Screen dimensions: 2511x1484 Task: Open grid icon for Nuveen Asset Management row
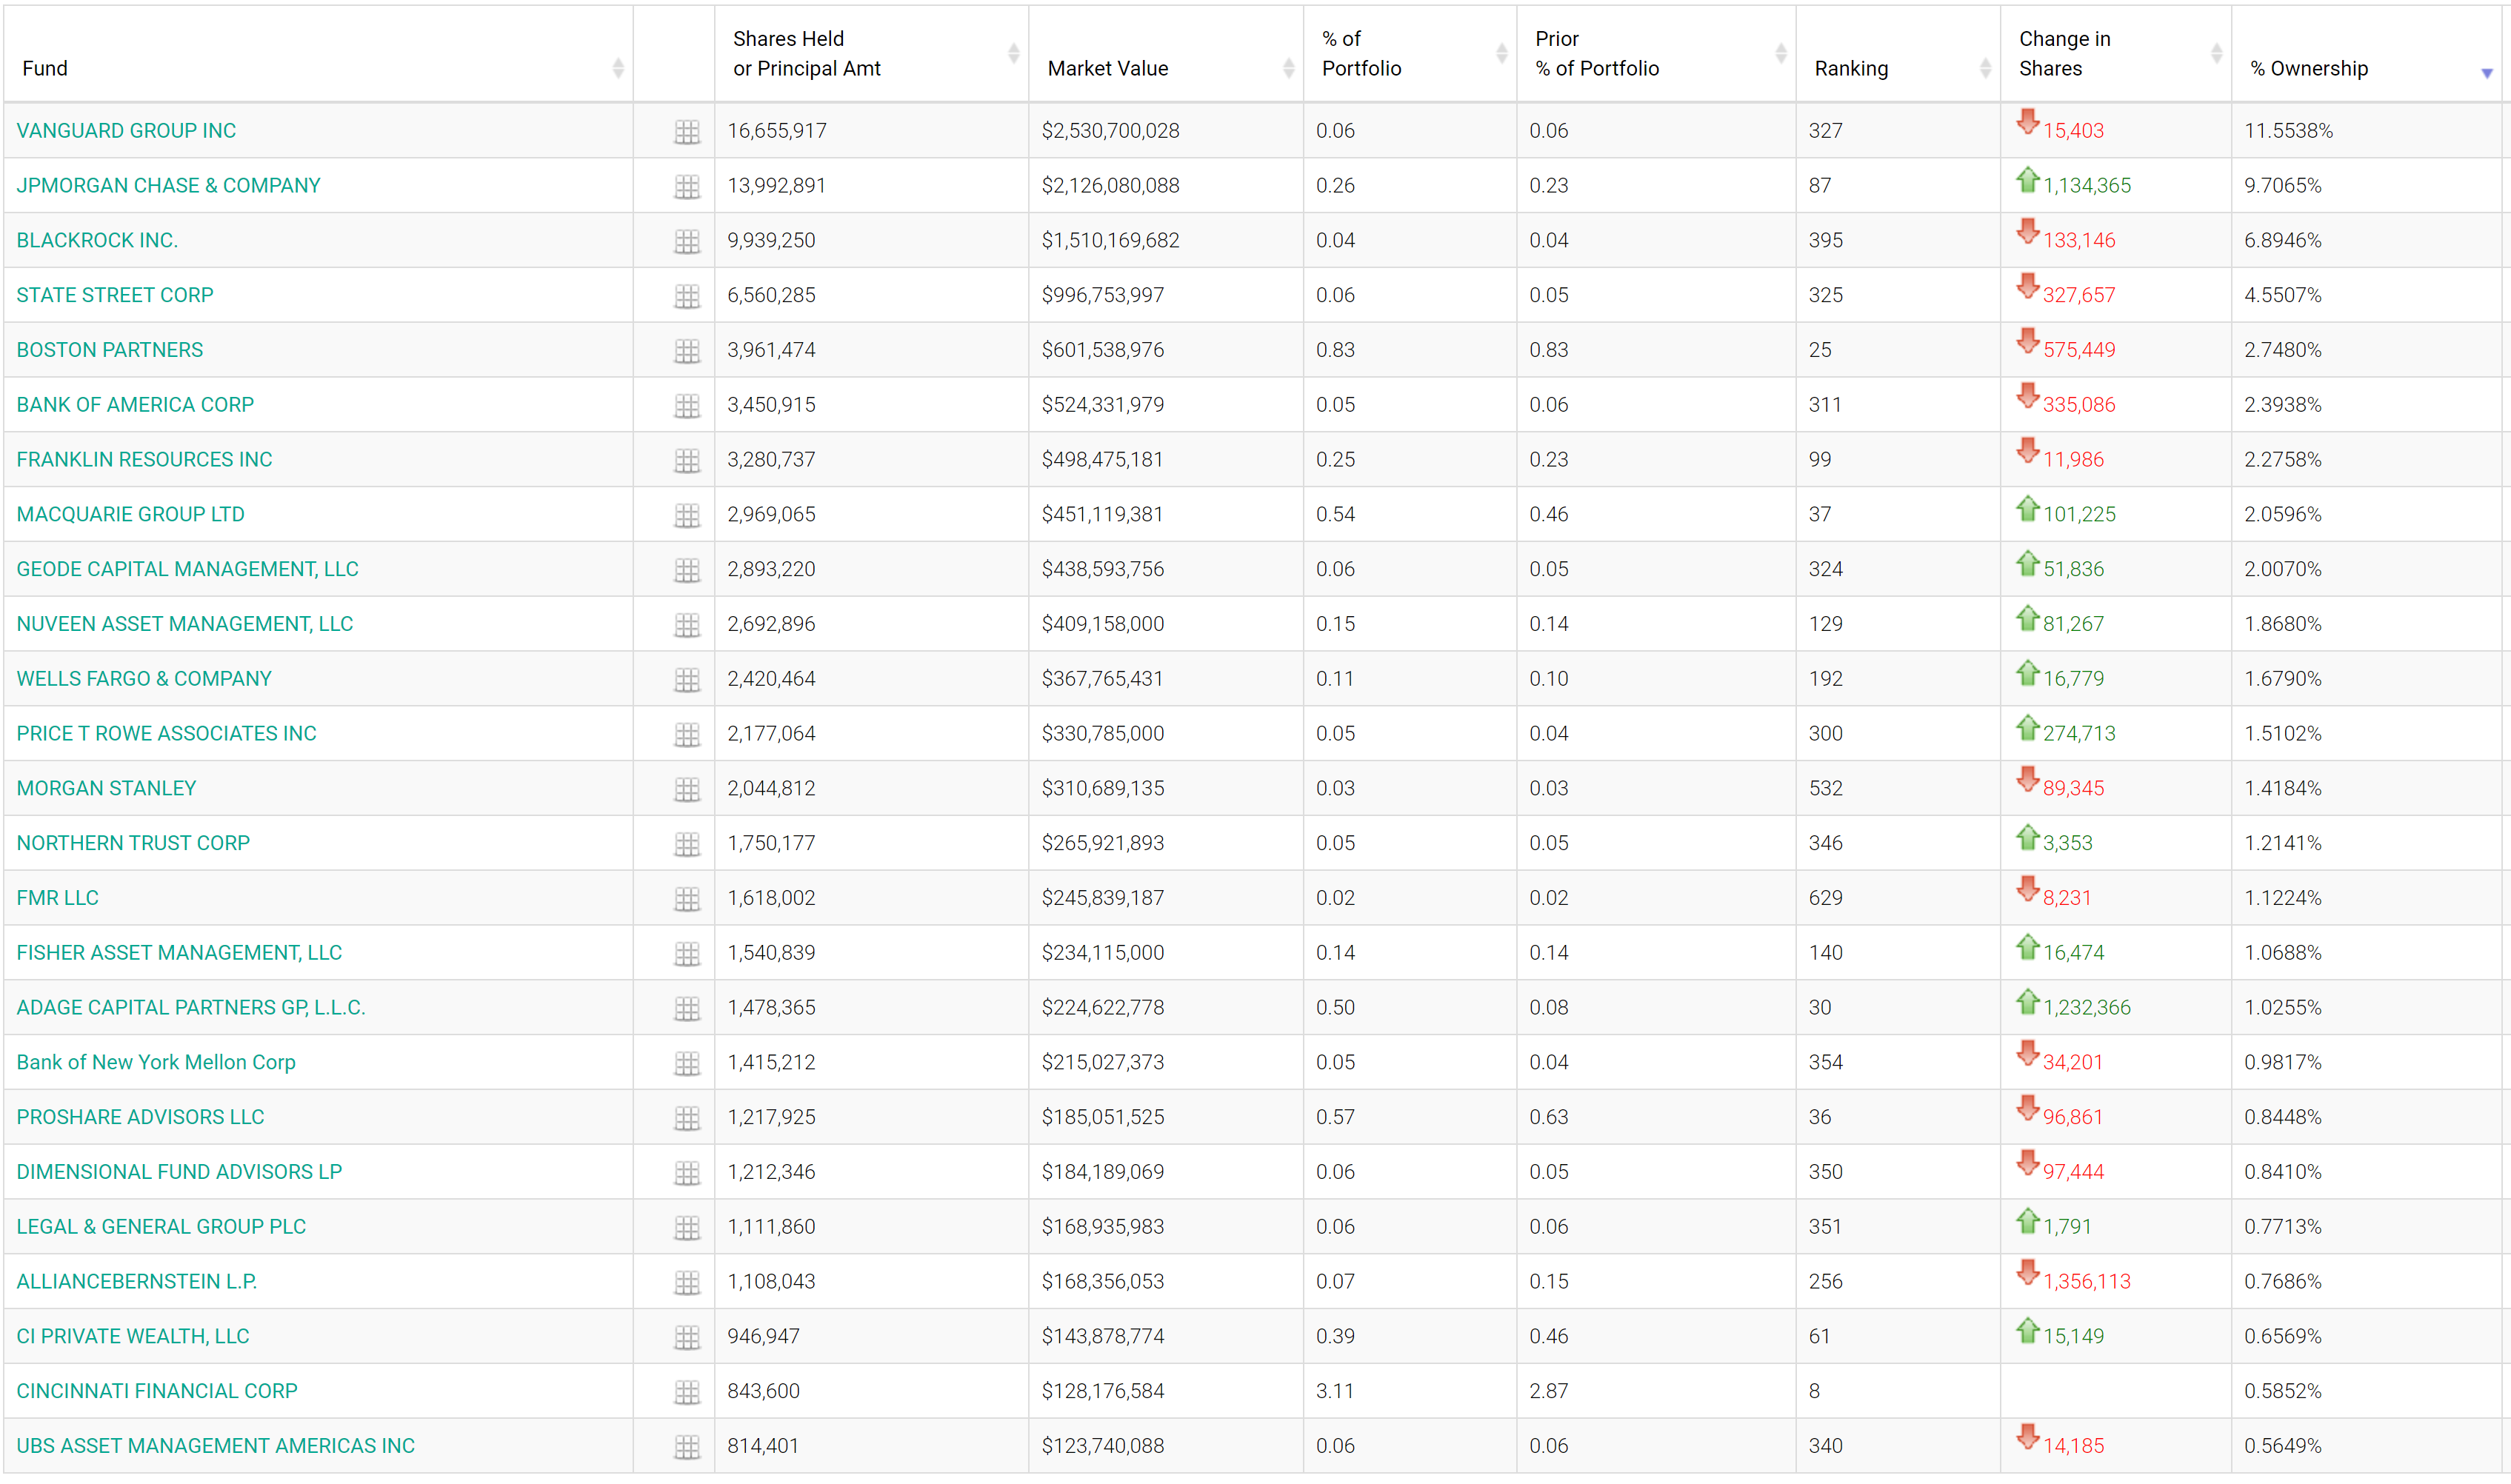pos(687,625)
